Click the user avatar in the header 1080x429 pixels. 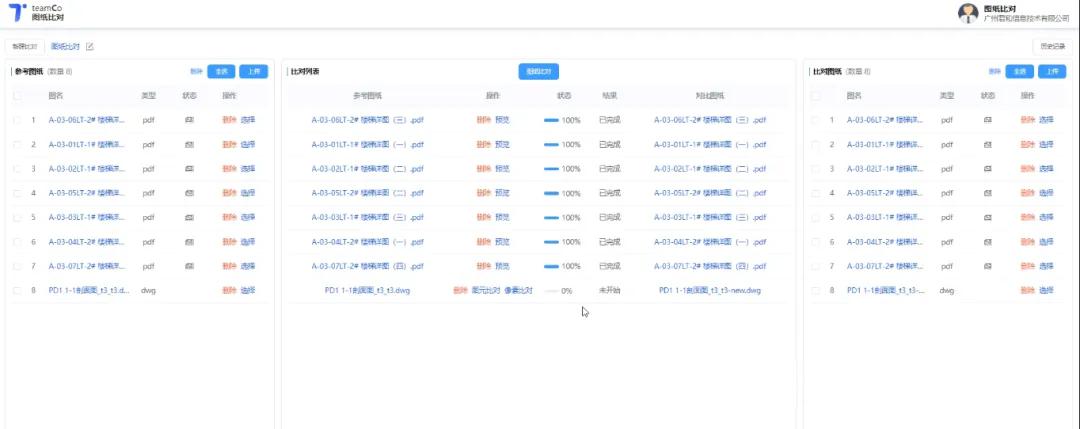point(968,12)
